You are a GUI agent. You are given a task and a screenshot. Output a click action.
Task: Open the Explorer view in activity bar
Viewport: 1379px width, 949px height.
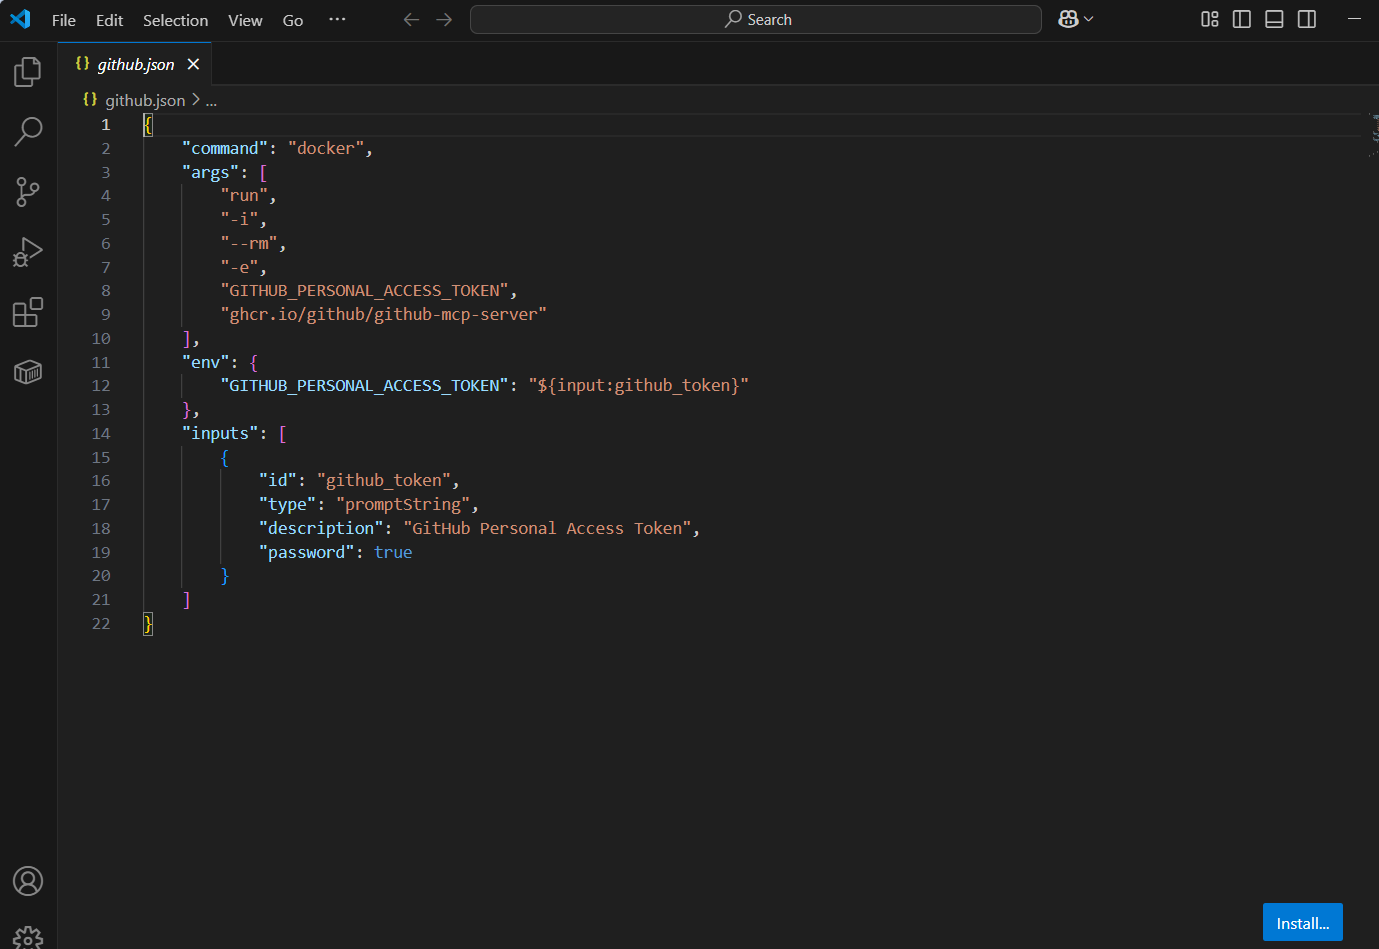[x=28, y=72]
